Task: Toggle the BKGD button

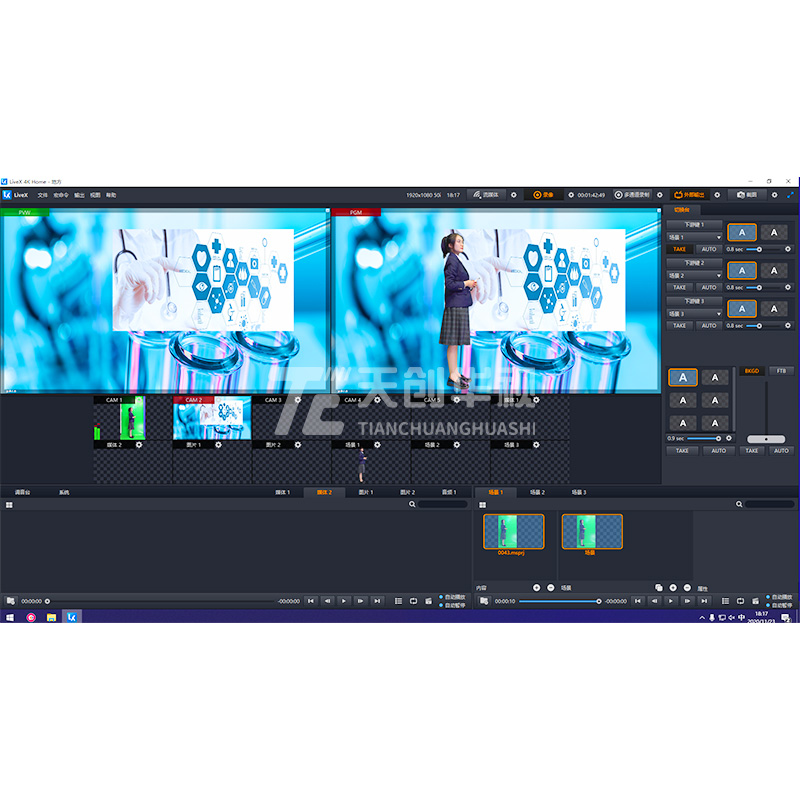Action: 752,371
